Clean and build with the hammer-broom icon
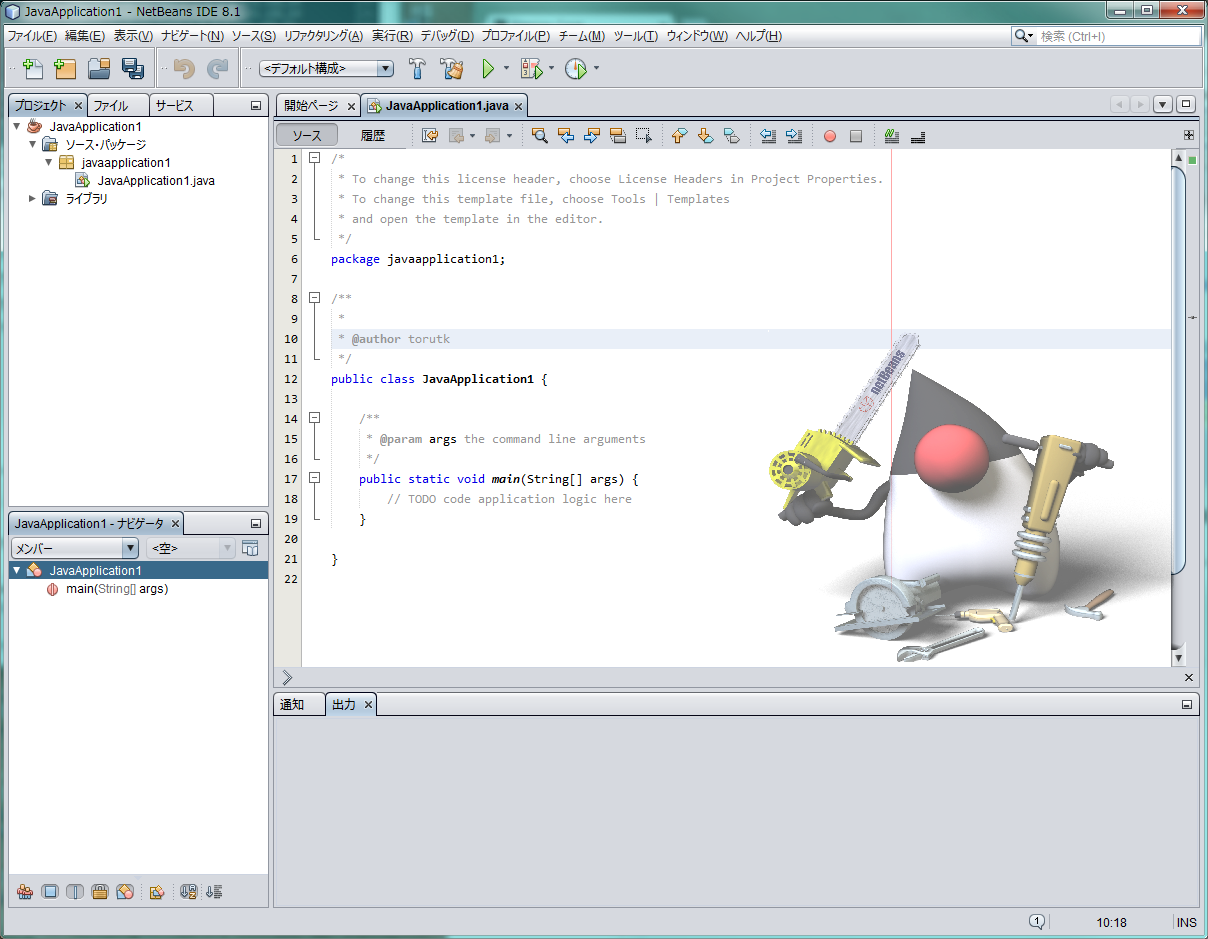 [x=452, y=69]
